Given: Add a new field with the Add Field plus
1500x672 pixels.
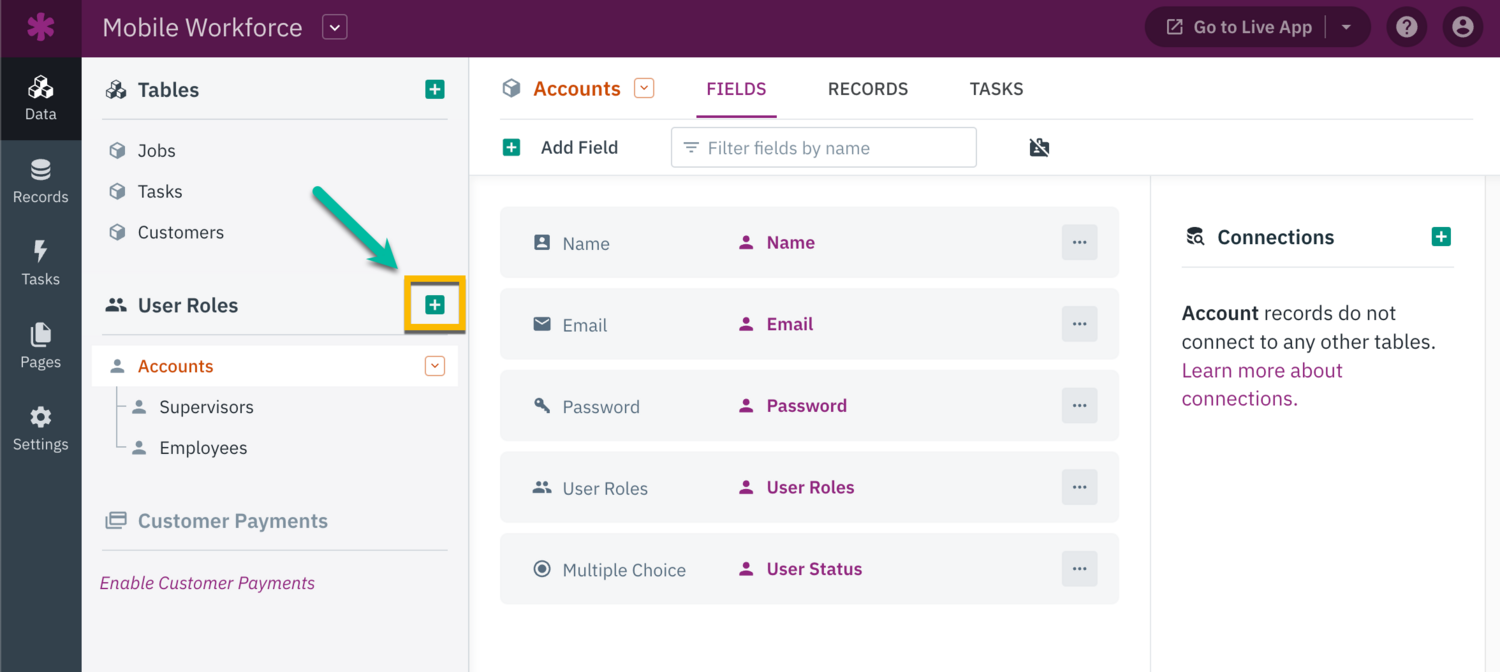Looking at the screenshot, I should click(x=511, y=147).
